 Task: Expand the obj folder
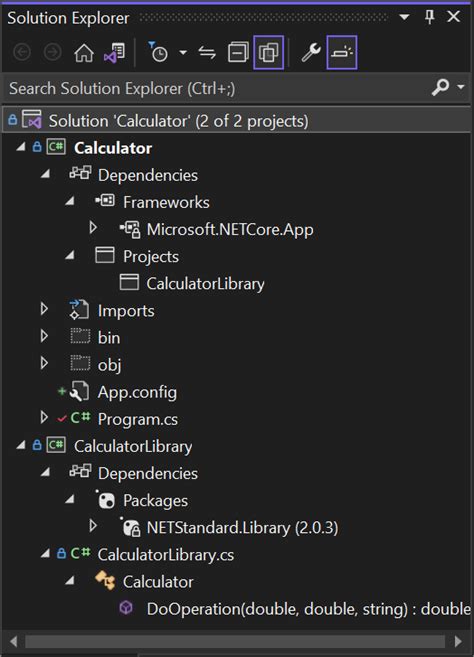[x=44, y=363]
